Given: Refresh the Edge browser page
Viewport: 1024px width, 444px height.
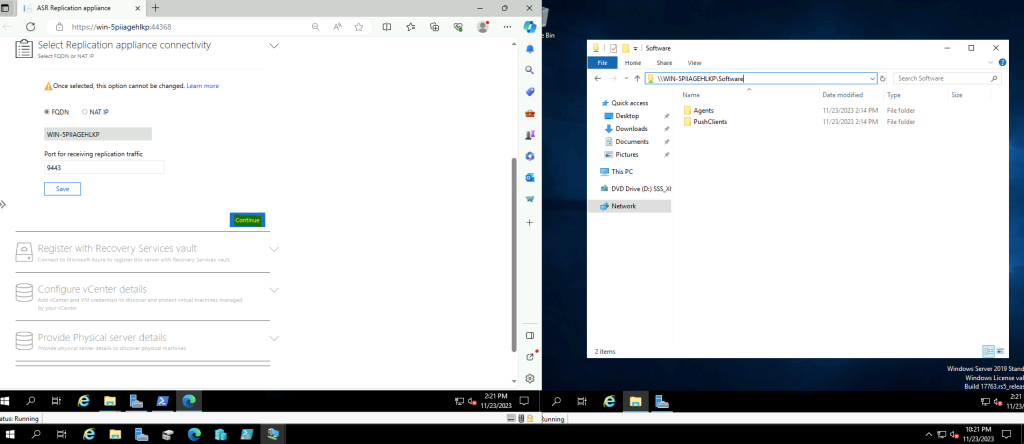Looking at the screenshot, I should point(30,27).
